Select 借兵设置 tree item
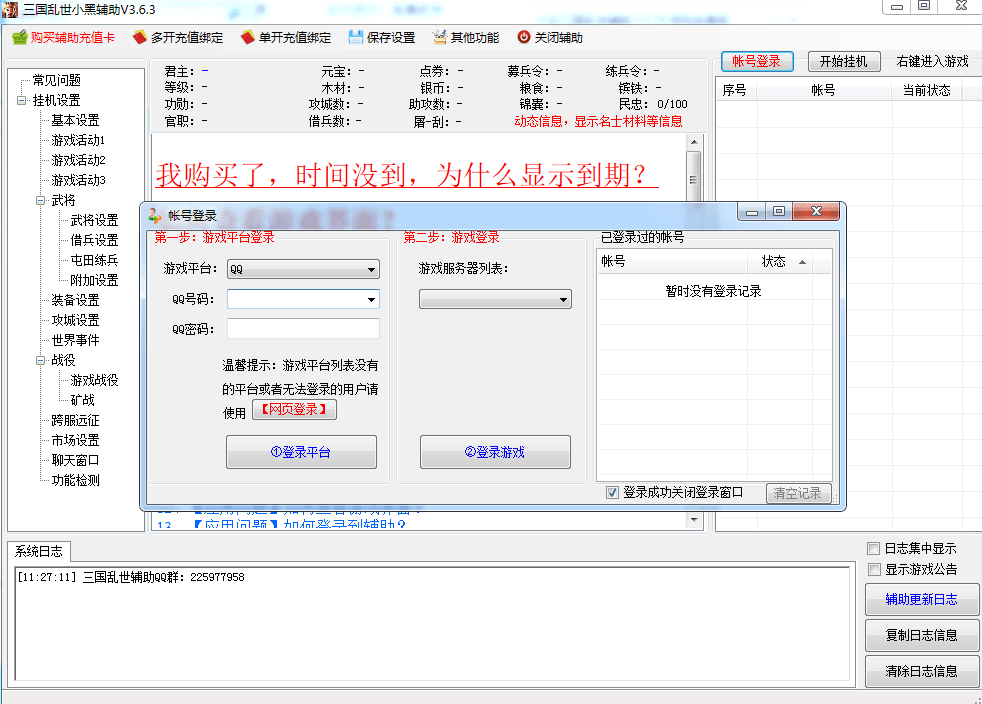 coord(94,241)
